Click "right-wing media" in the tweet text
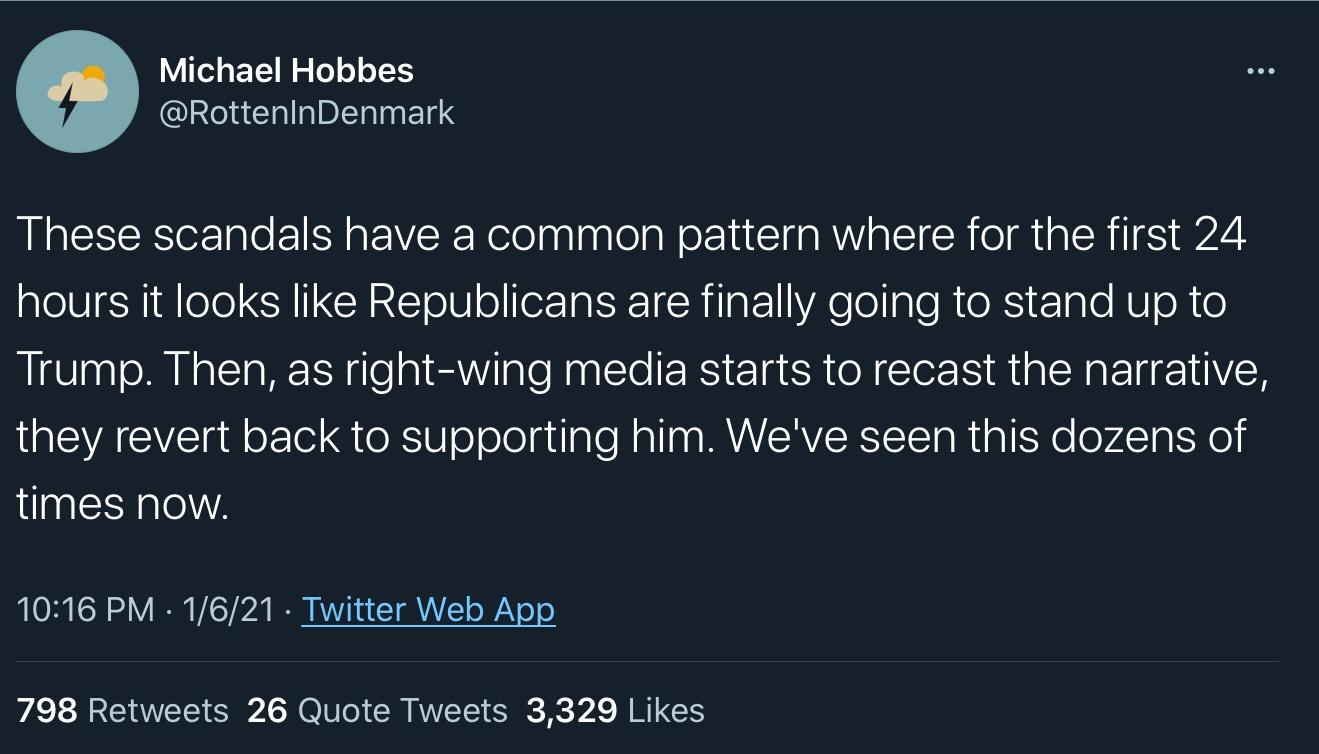Viewport: 1319px width, 754px height. [516, 371]
